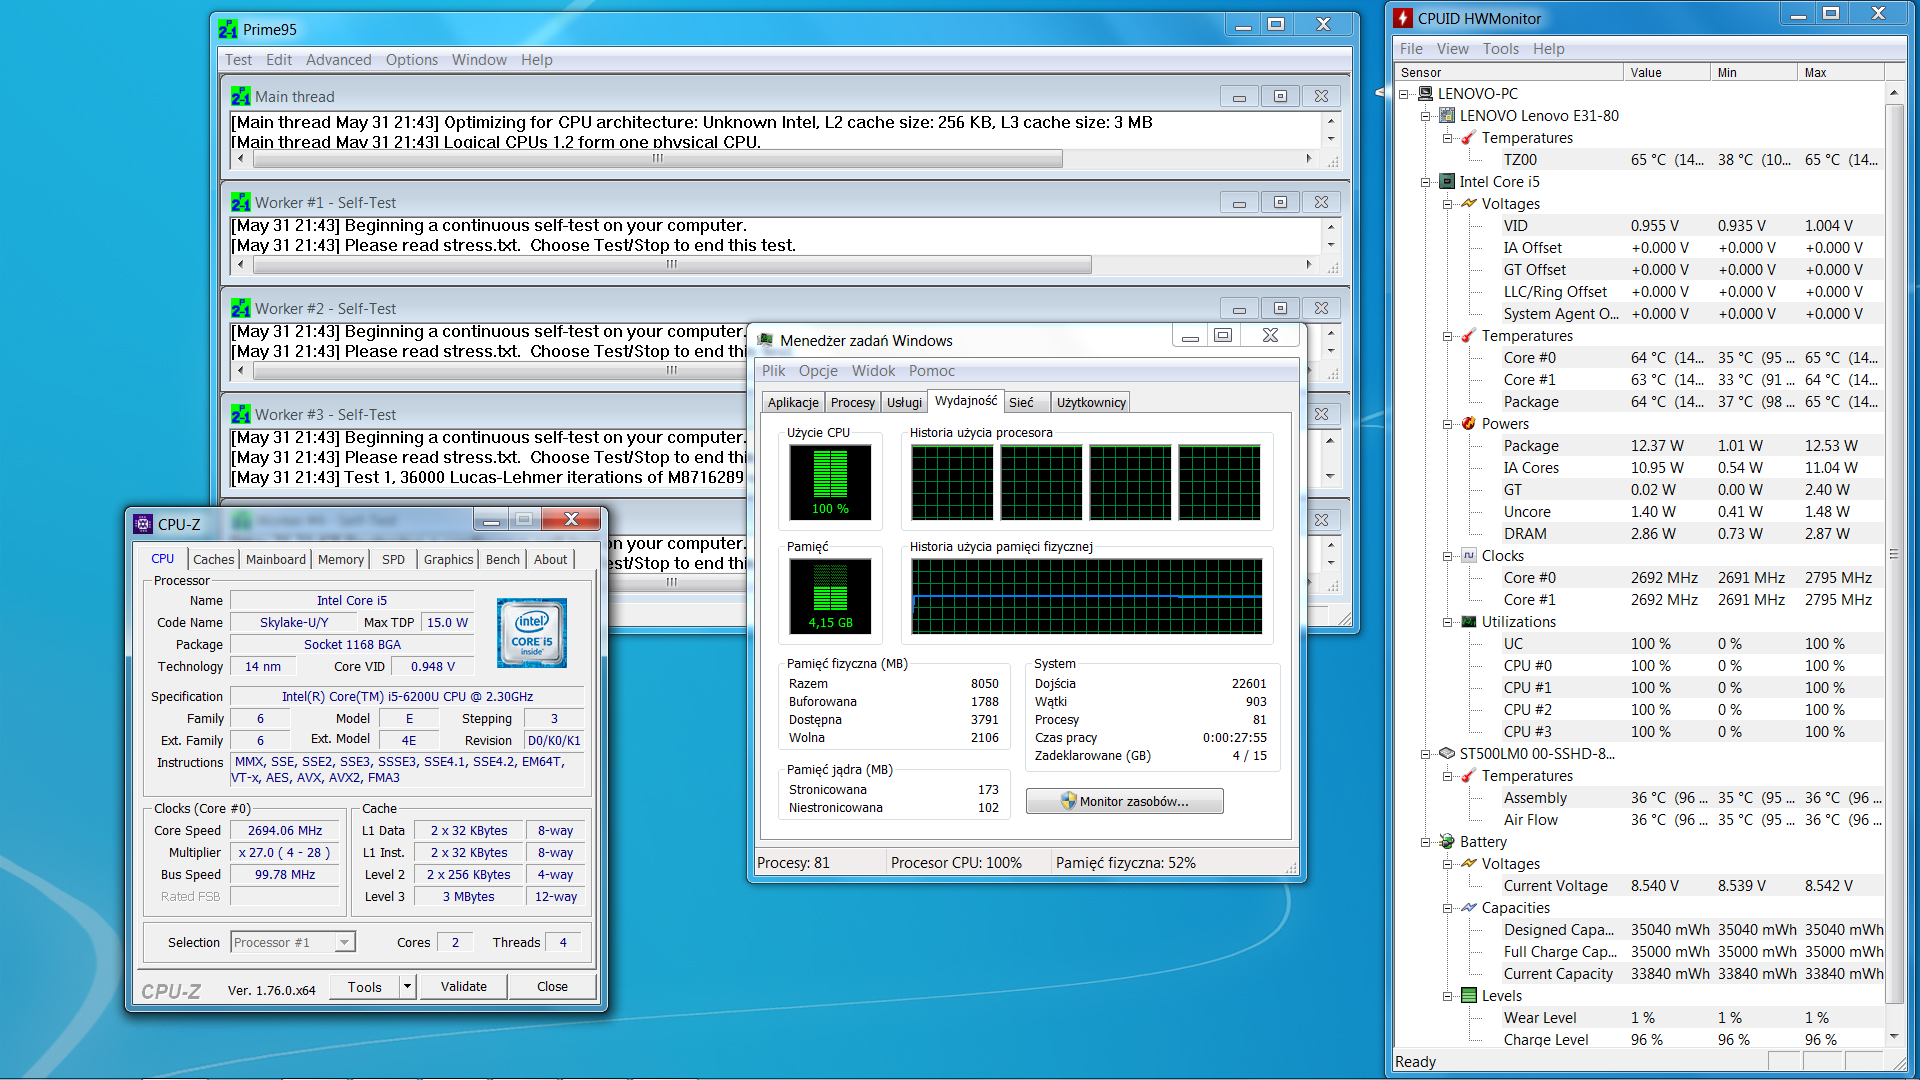1920x1080 pixels.
Task: Click the LENOVO-PC computer icon in sensor tree
Action: click(x=1425, y=94)
